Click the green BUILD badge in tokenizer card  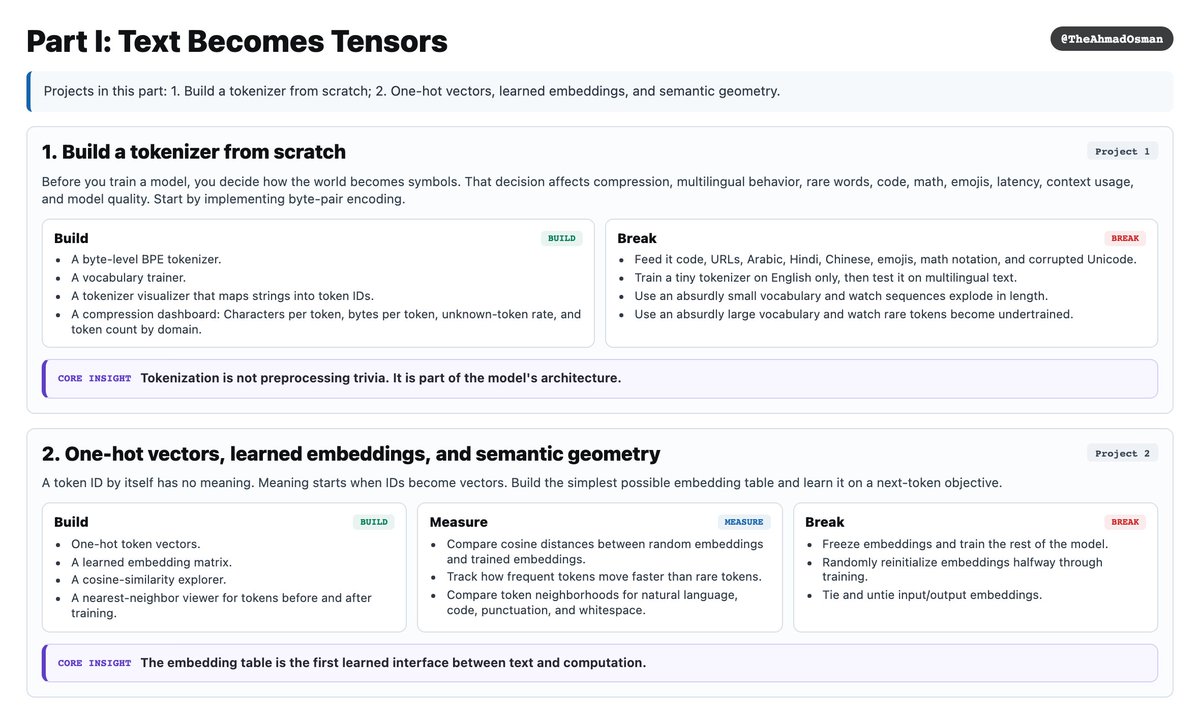(x=561, y=239)
